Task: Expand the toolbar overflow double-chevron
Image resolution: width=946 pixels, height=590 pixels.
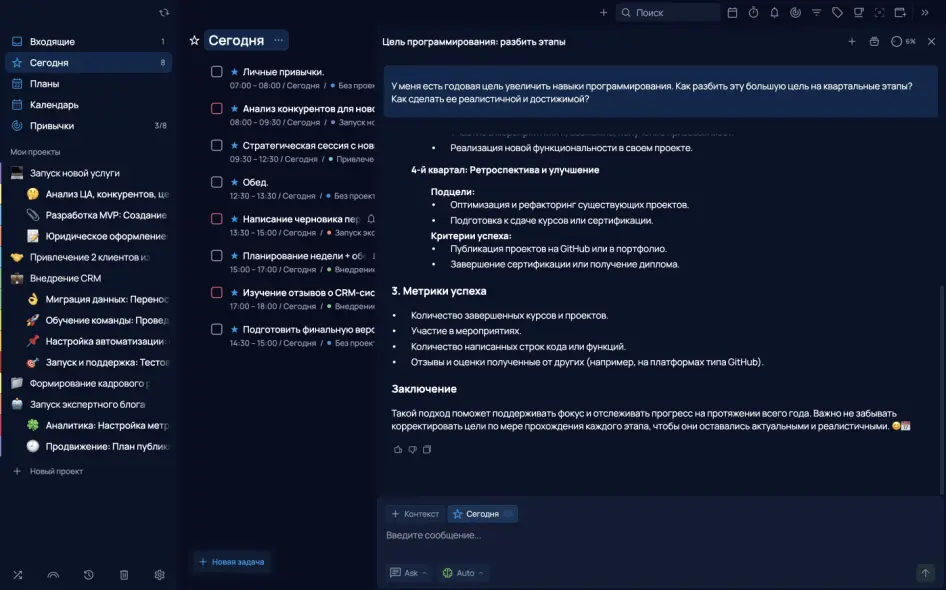Action: (x=925, y=13)
